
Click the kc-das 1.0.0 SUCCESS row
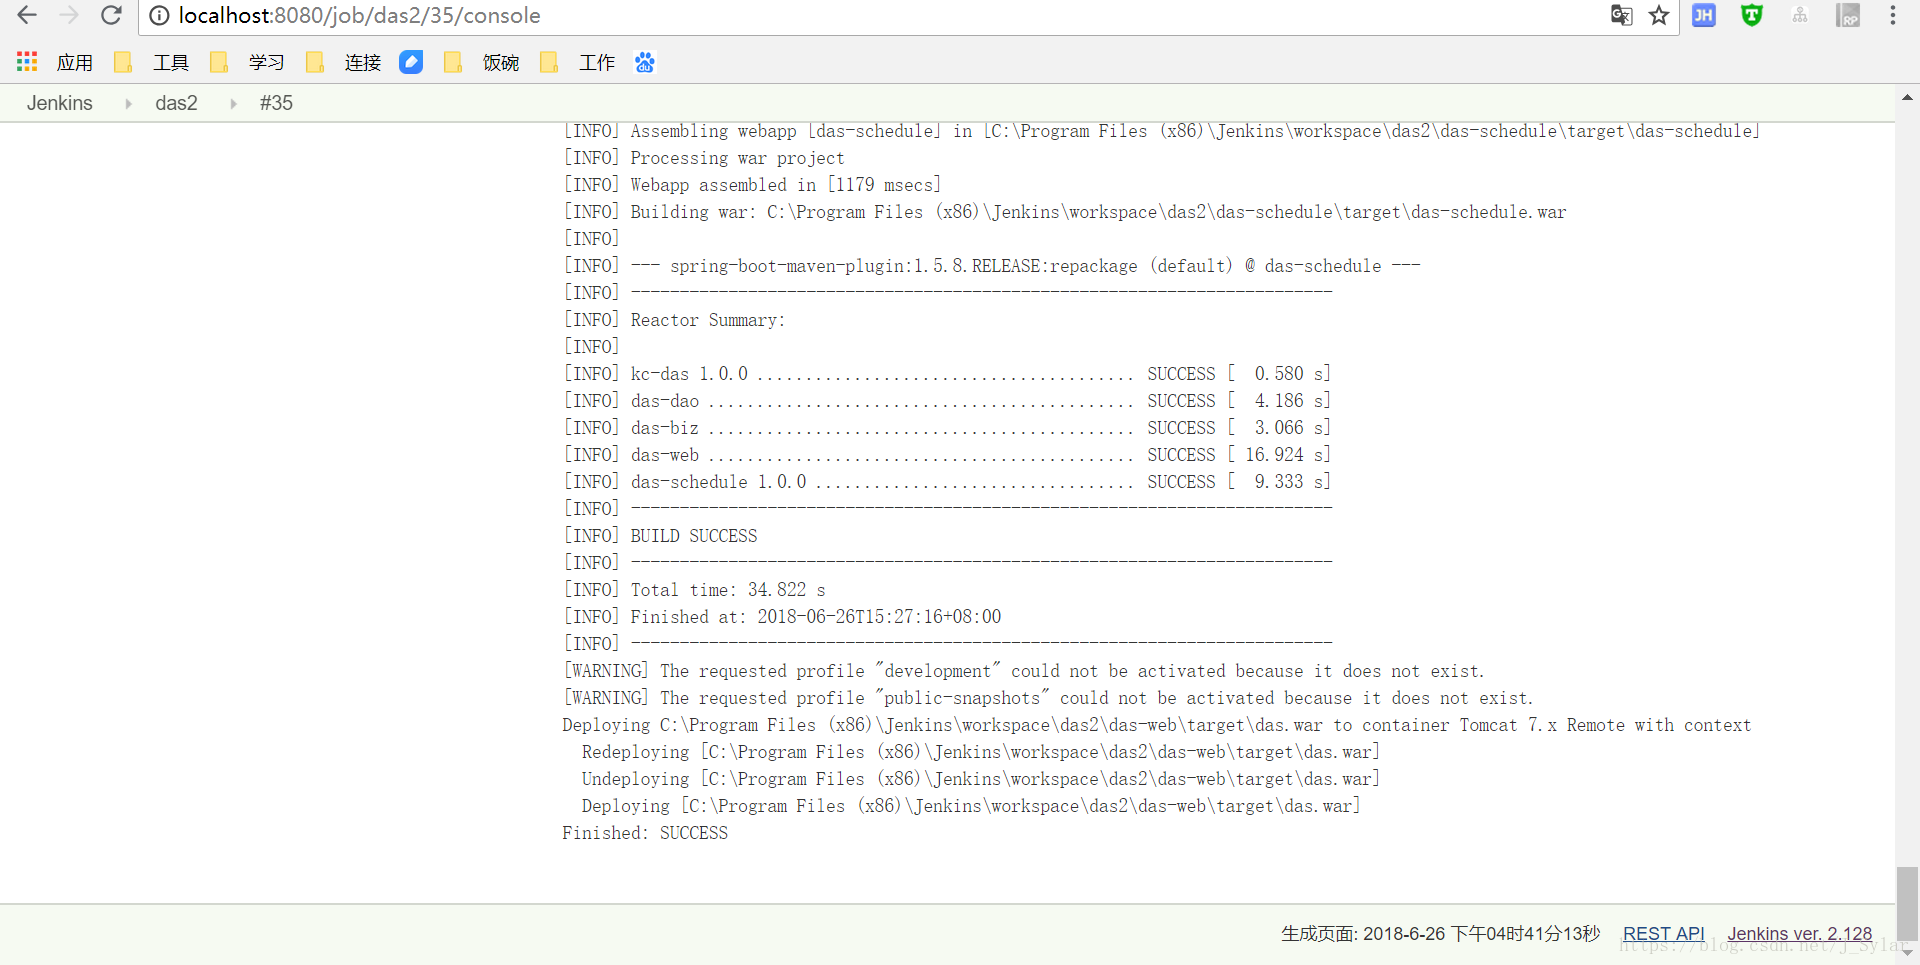947,374
